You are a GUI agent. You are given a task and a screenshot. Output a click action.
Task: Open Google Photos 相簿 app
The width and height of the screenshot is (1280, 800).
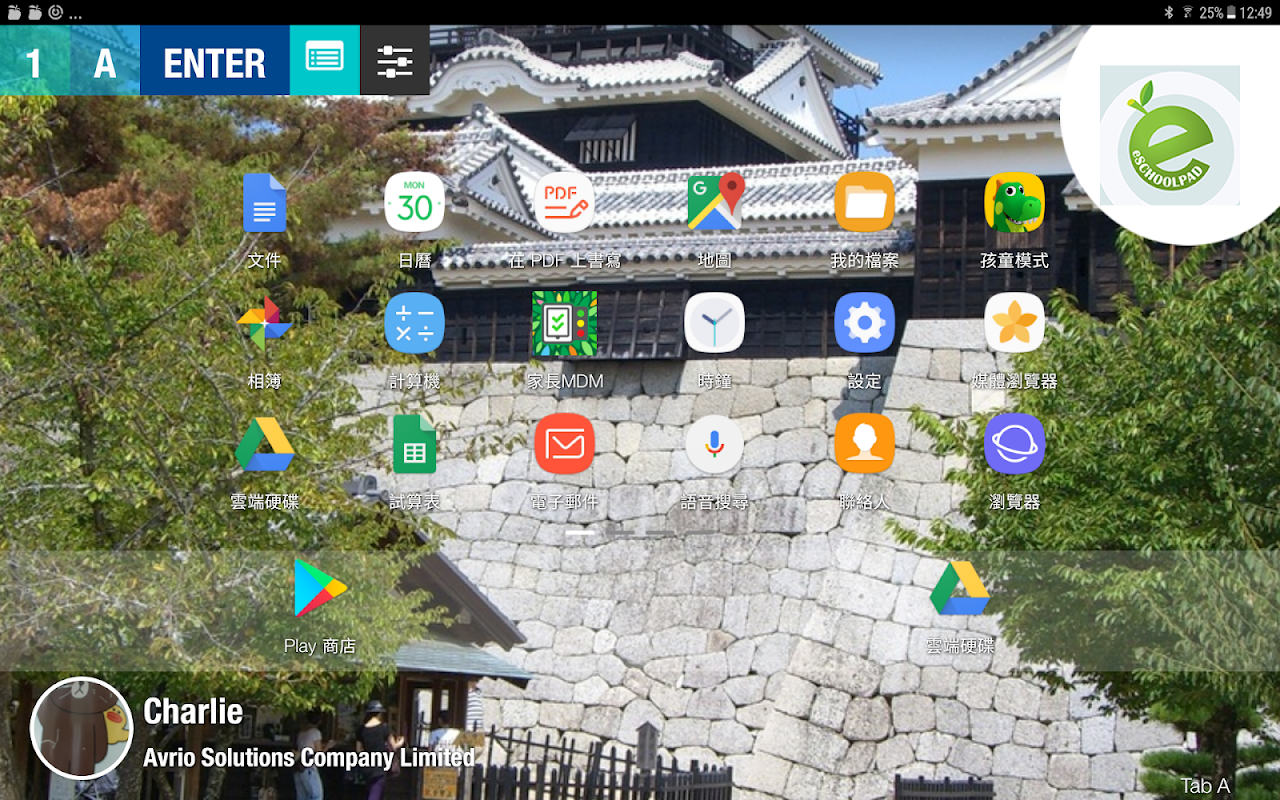[264, 323]
